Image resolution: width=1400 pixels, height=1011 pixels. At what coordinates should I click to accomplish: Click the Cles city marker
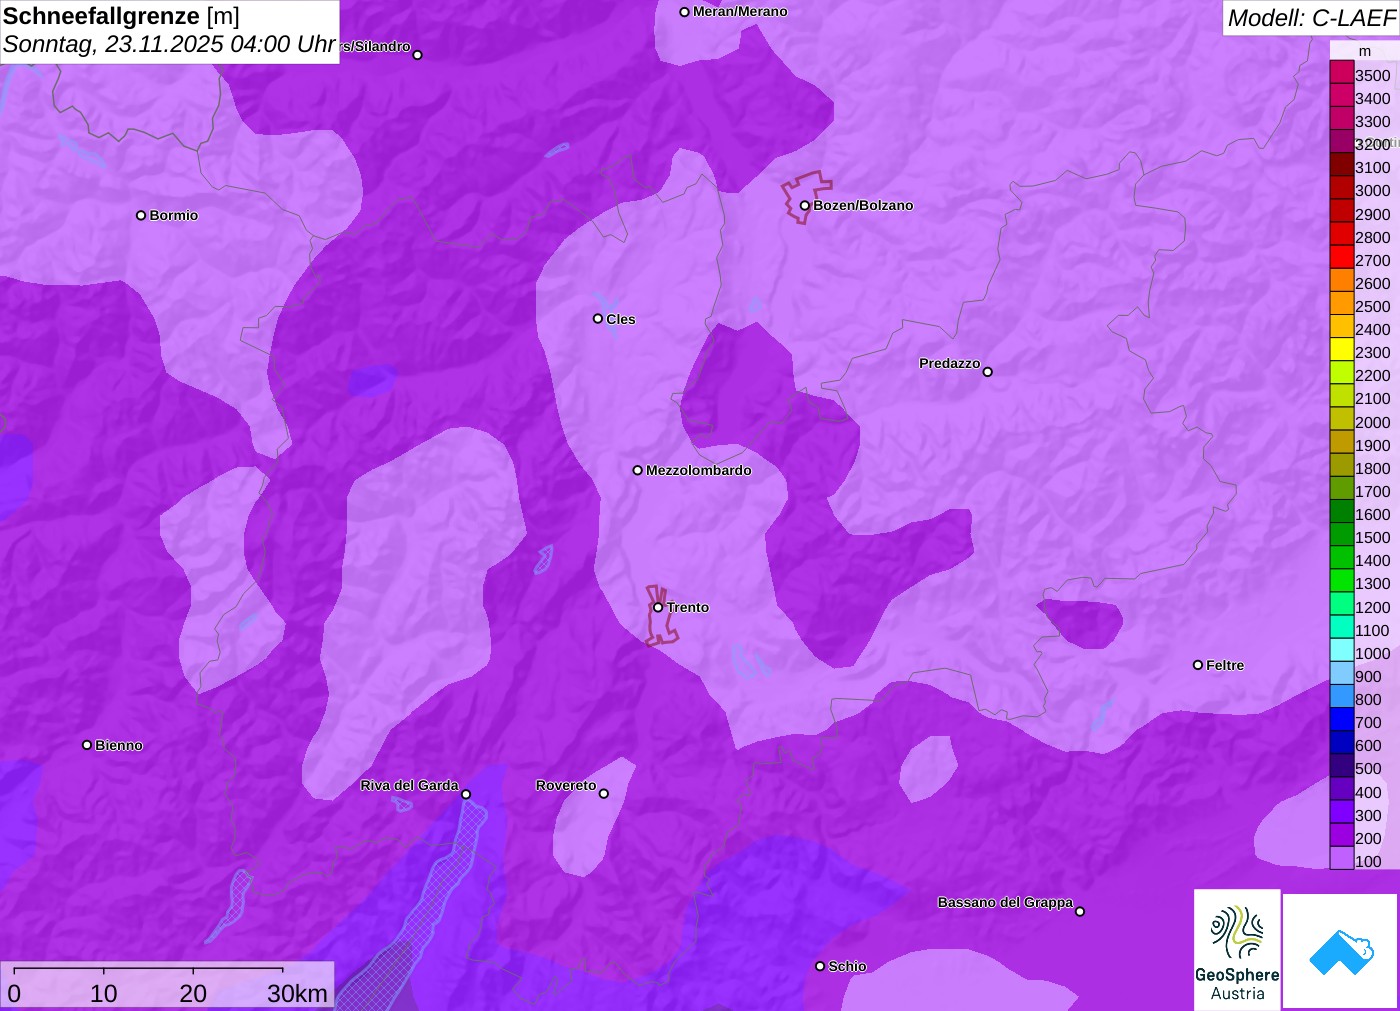597,319
